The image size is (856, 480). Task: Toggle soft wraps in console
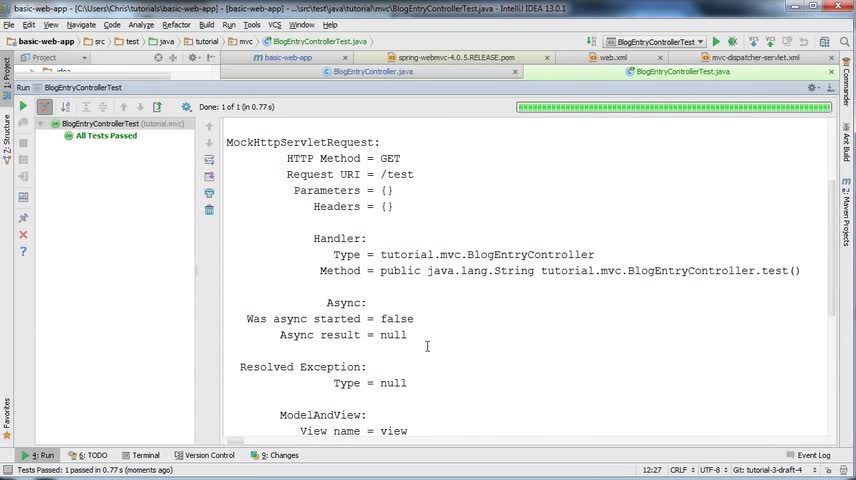pyautogui.click(x=209, y=159)
